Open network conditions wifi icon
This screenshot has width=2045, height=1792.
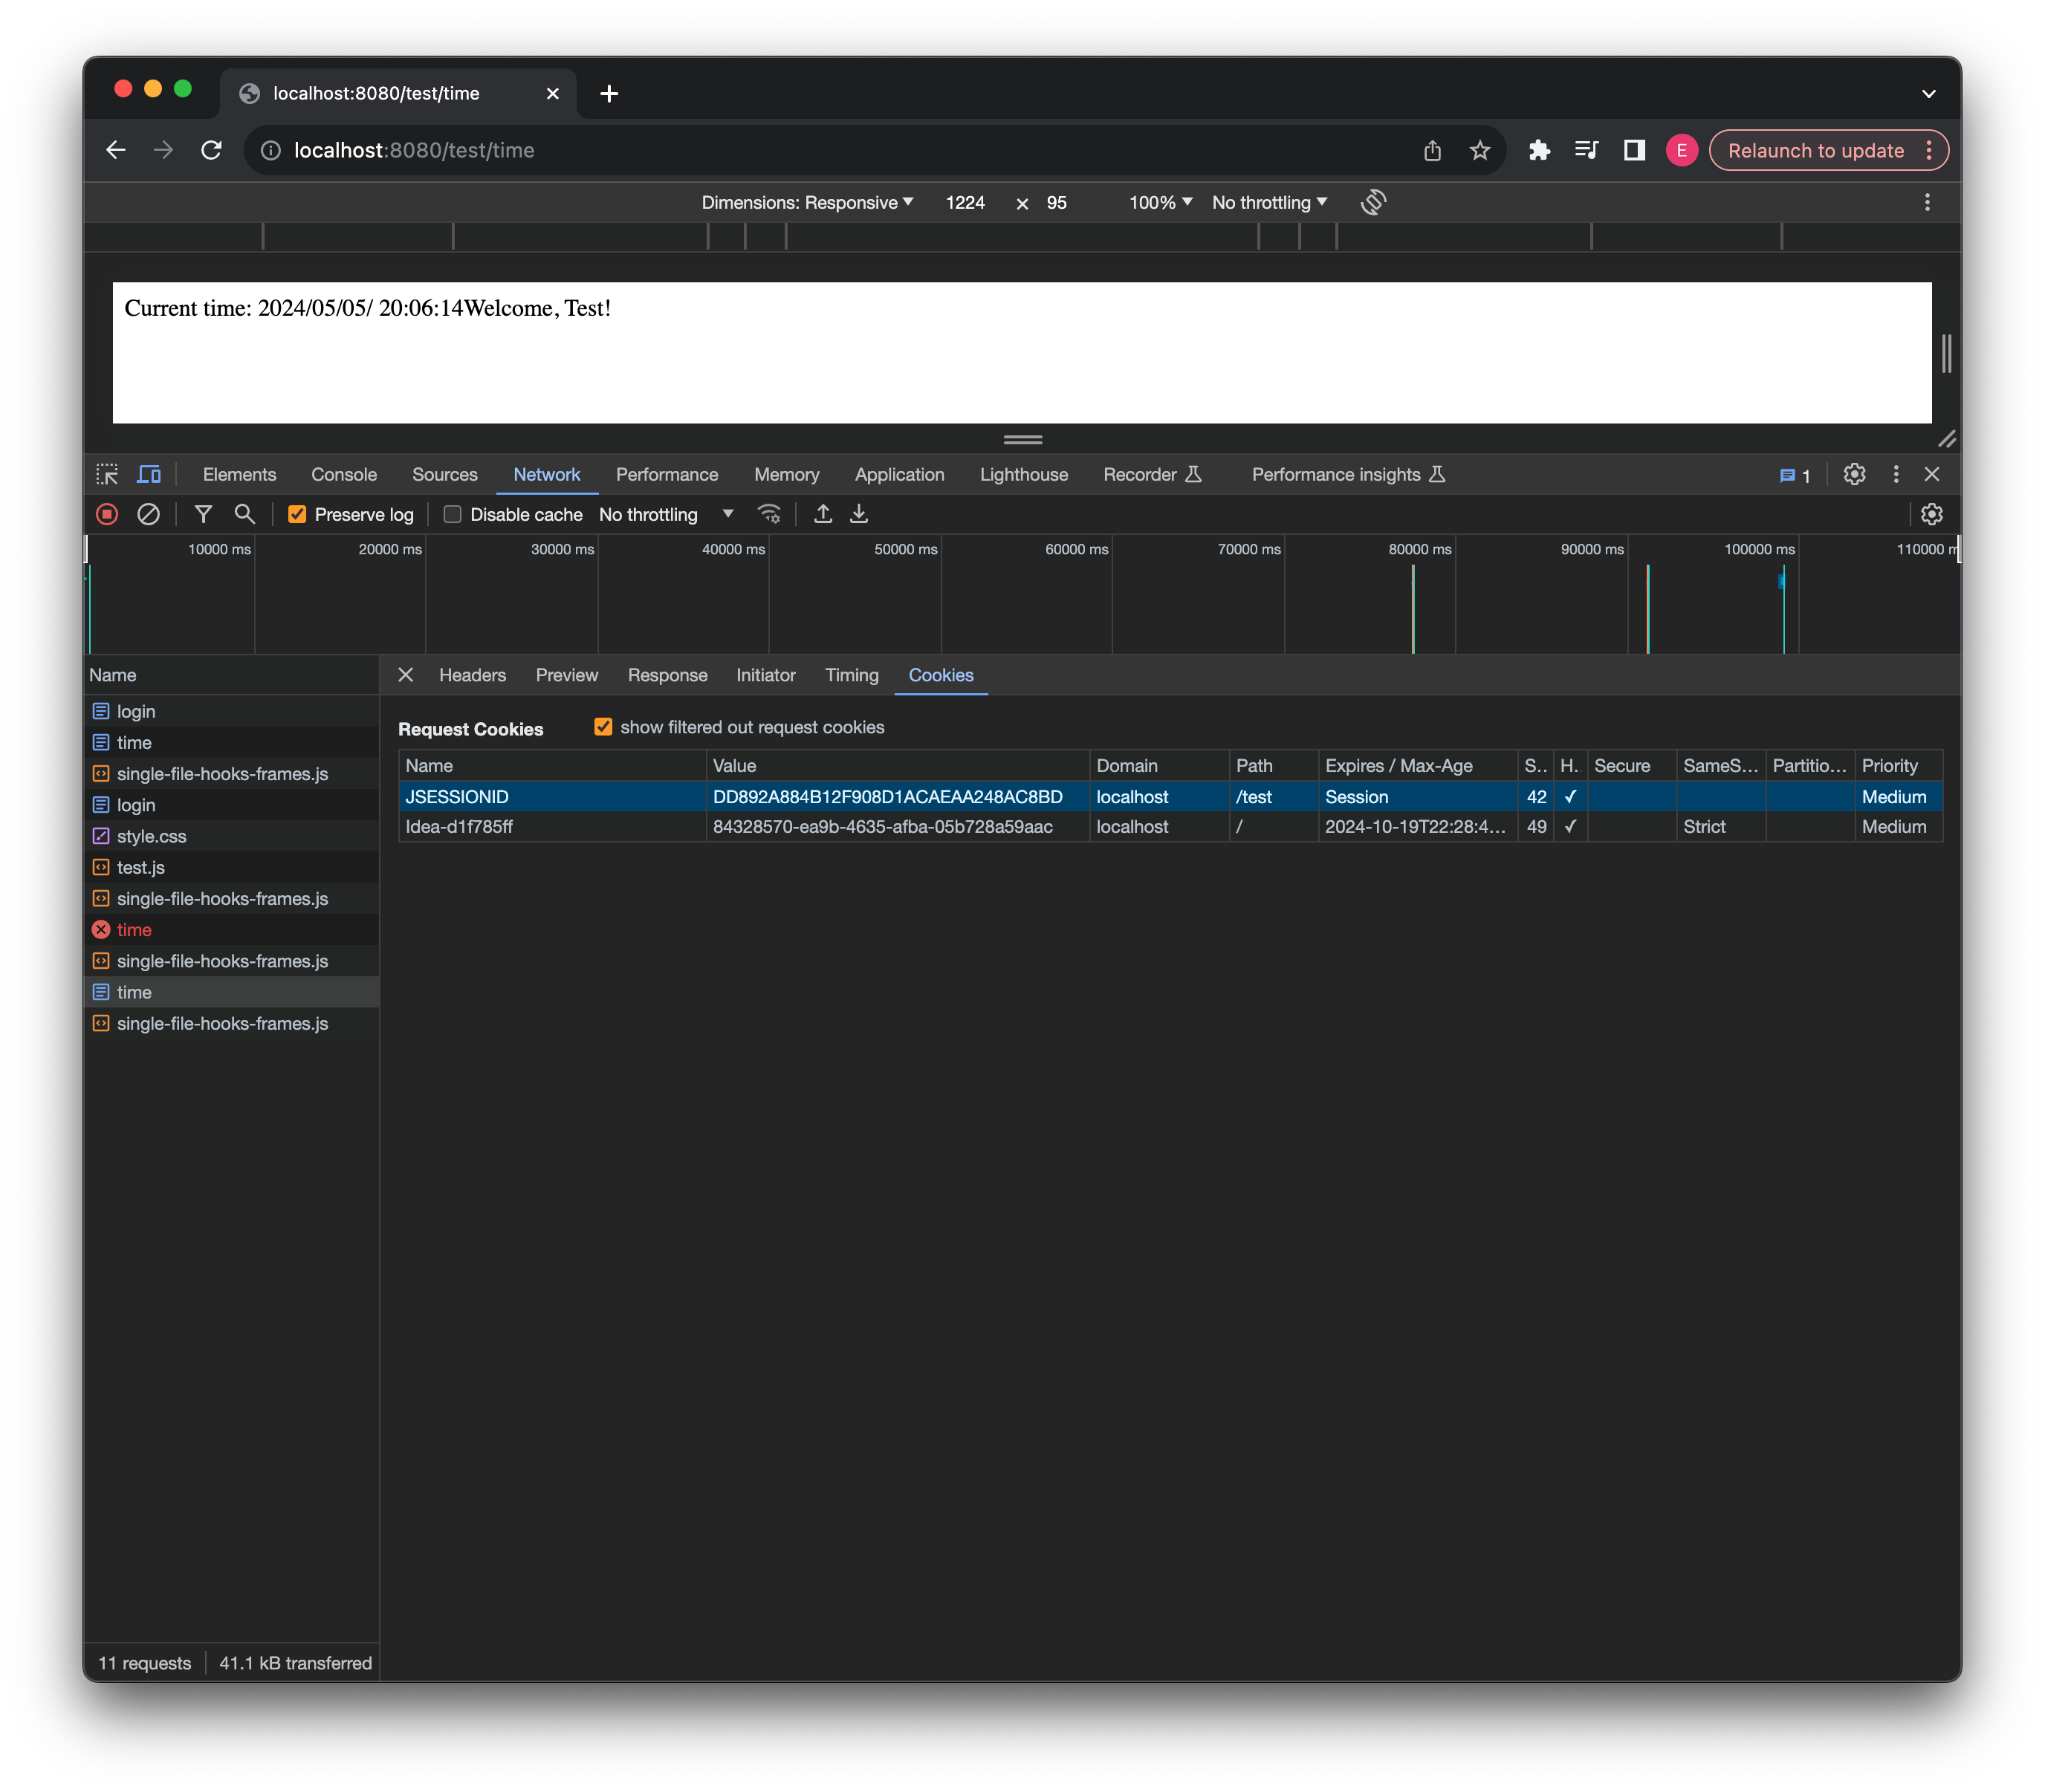769,514
